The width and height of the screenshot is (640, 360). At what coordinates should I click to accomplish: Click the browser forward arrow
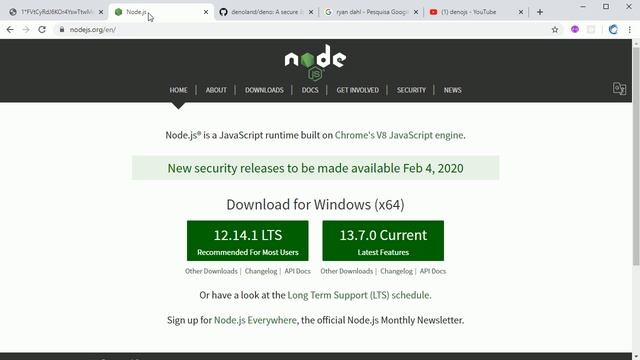[26, 29]
